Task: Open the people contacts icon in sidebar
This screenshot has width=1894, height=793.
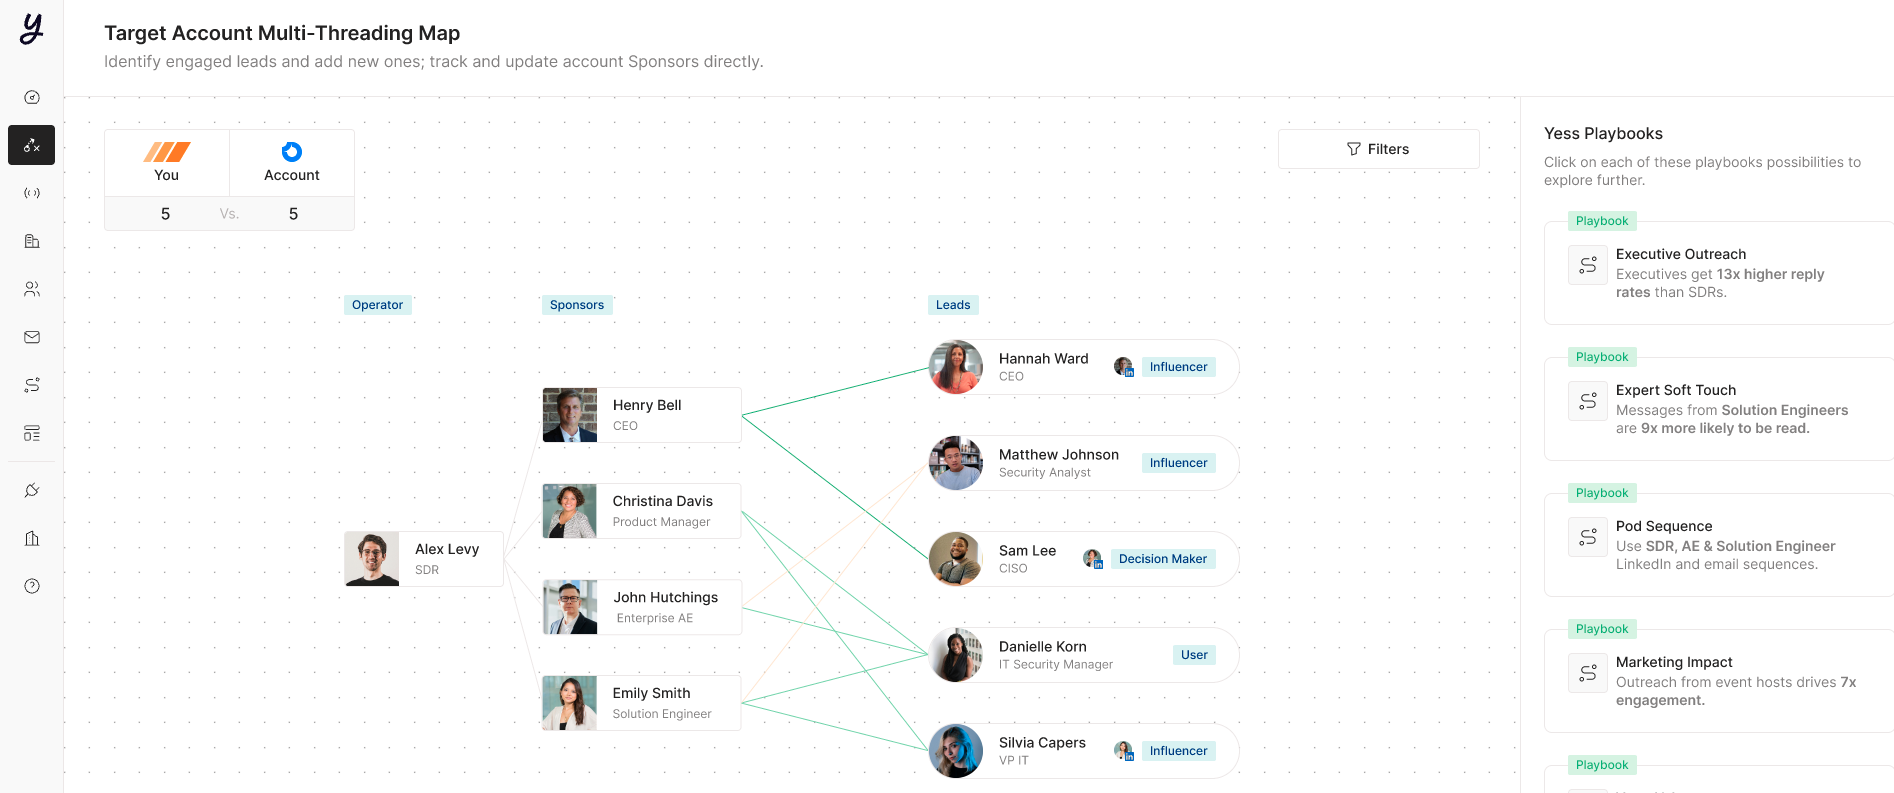Action: (x=32, y=289)
